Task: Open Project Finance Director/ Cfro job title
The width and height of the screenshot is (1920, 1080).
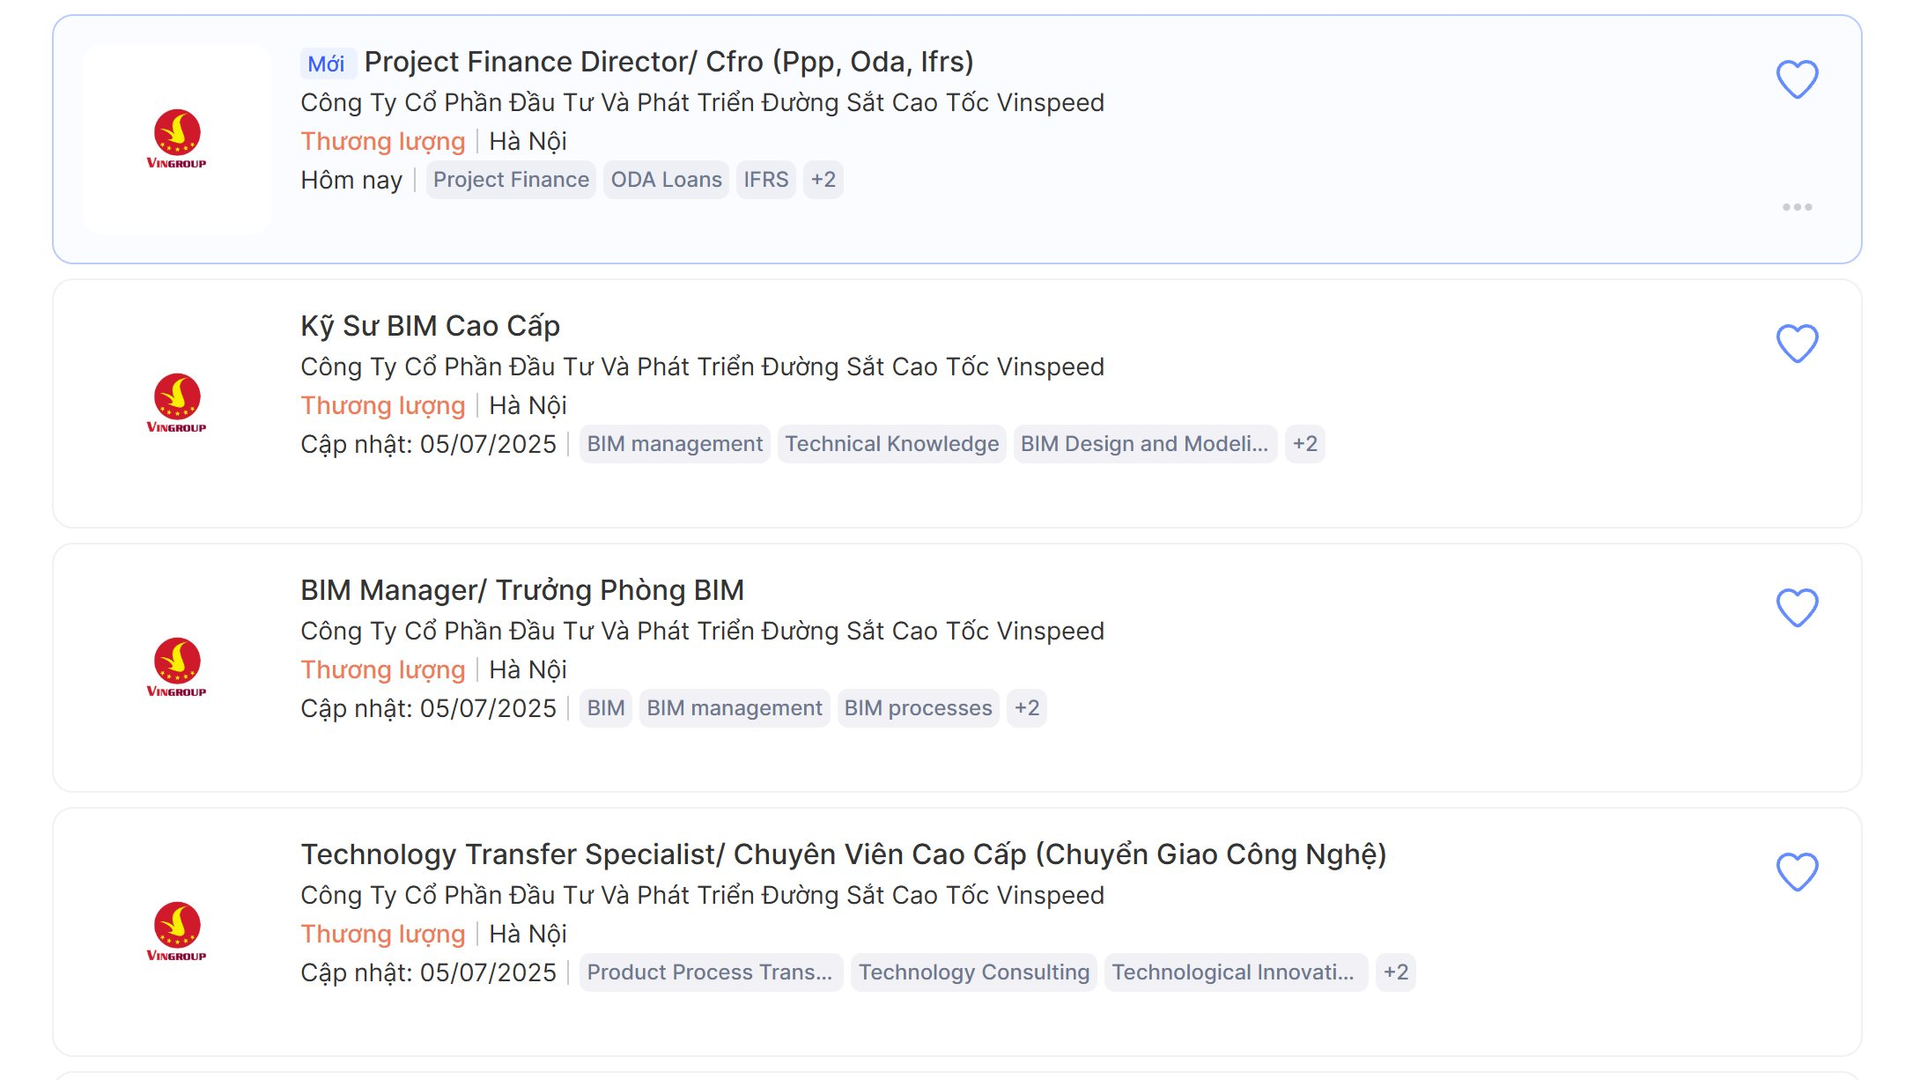Action: click(x=669, y=62)
